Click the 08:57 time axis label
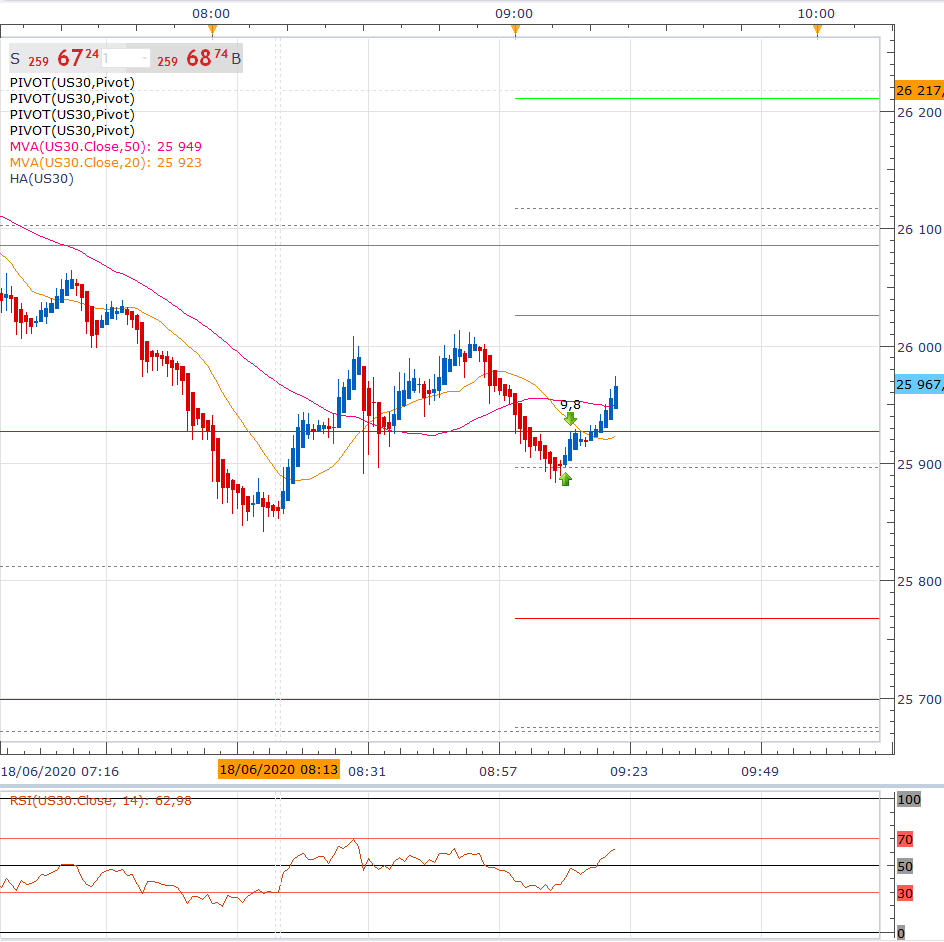The height and width of the screenshot is (942, 944). tap(498, 771)
